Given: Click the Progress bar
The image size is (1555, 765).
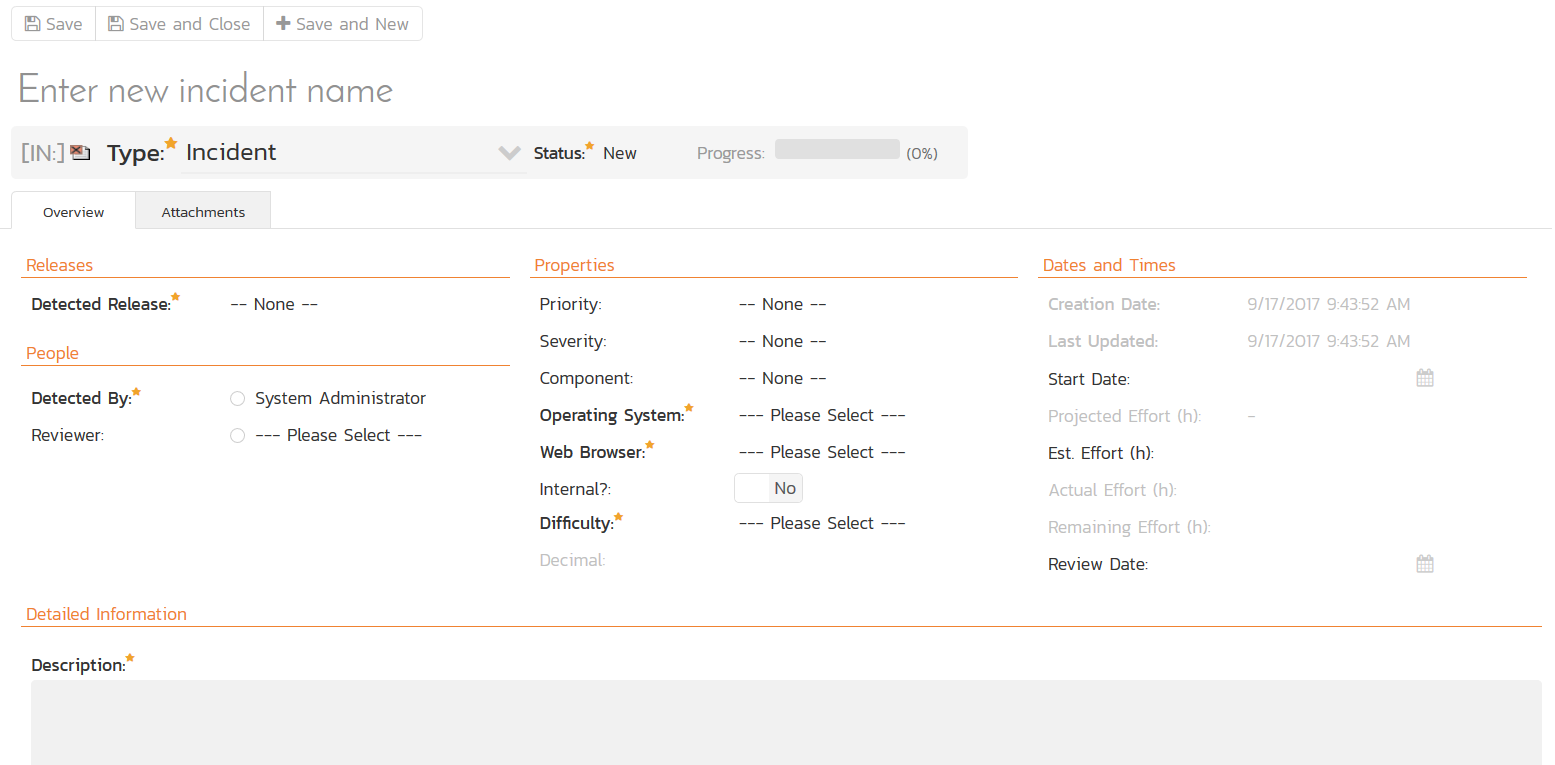Looking at the screenshot, I should tap(837, 150).
